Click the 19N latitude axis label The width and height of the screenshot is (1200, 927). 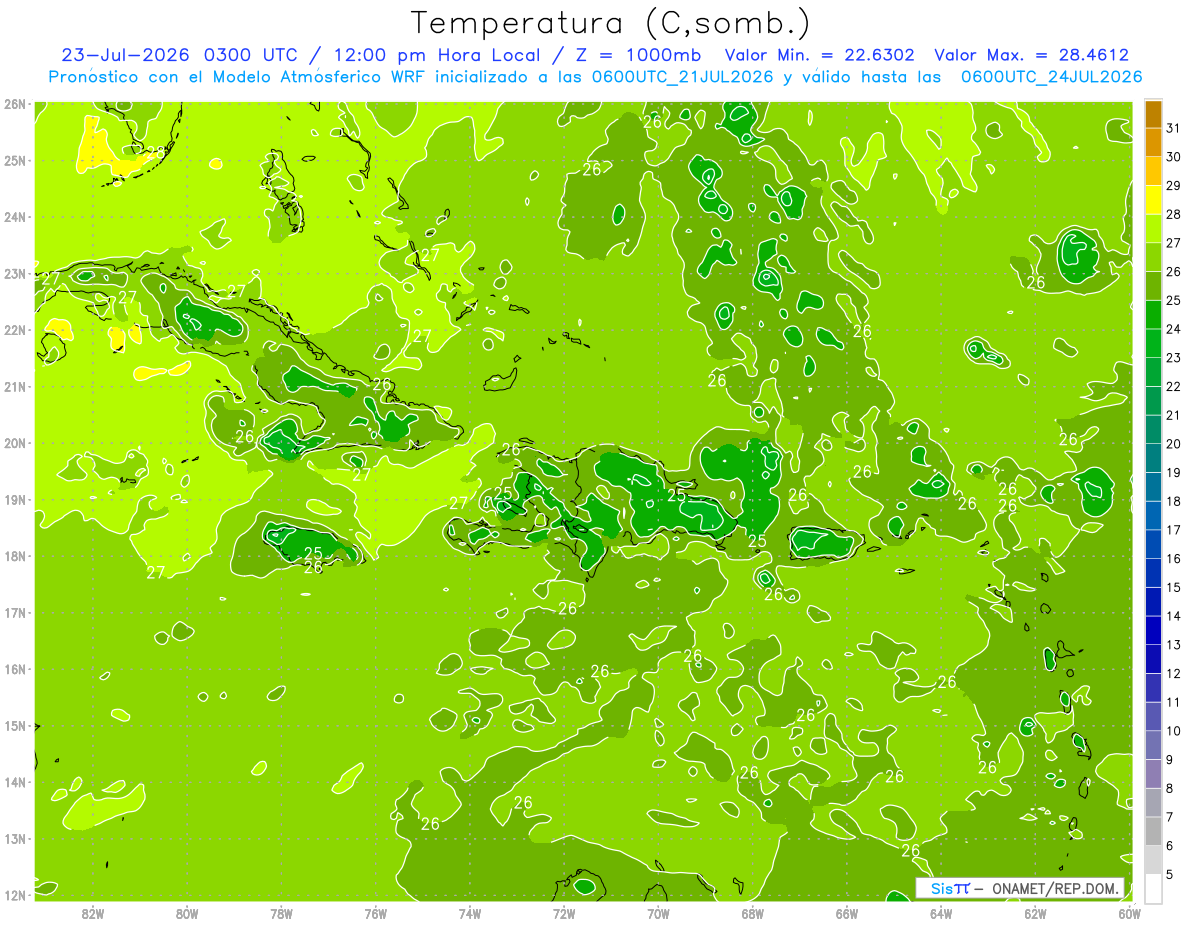(x=14, y=499)
